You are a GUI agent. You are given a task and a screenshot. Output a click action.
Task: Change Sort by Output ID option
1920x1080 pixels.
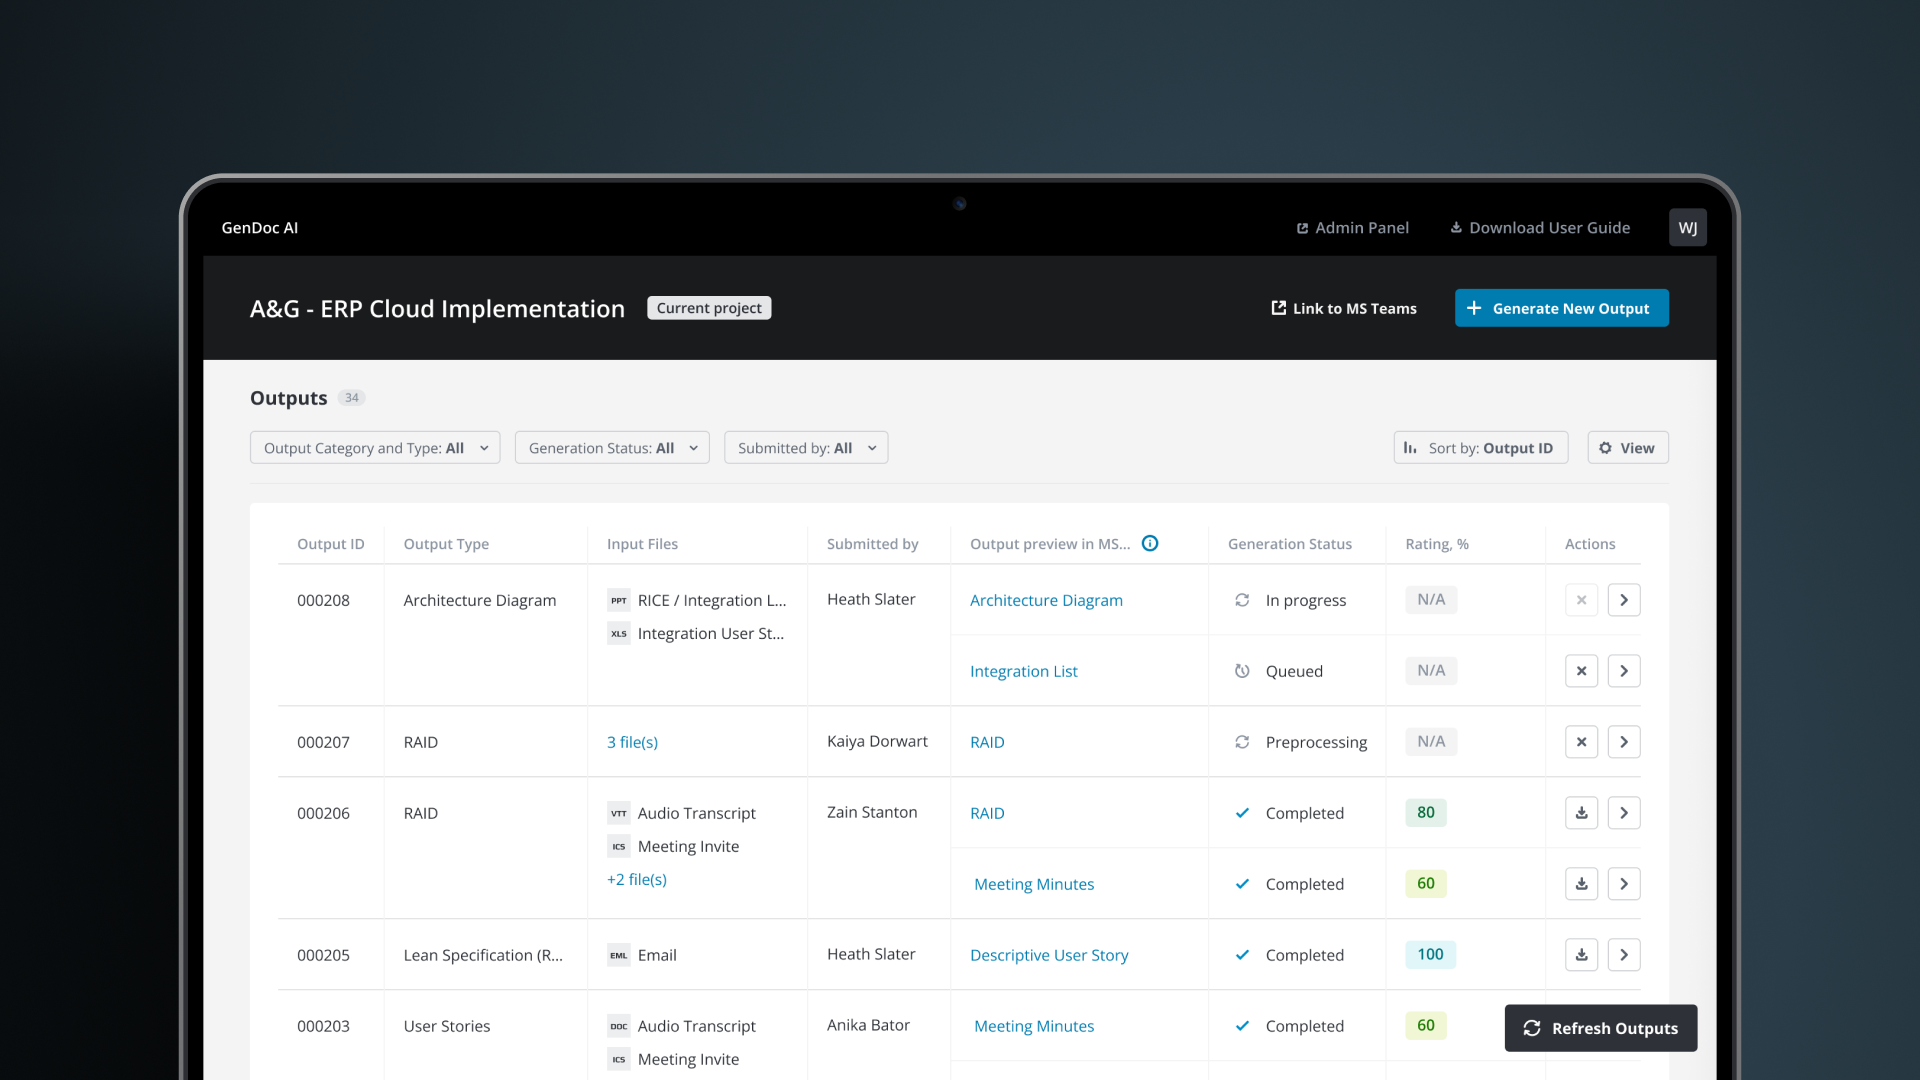click(x=1481, y=448)
